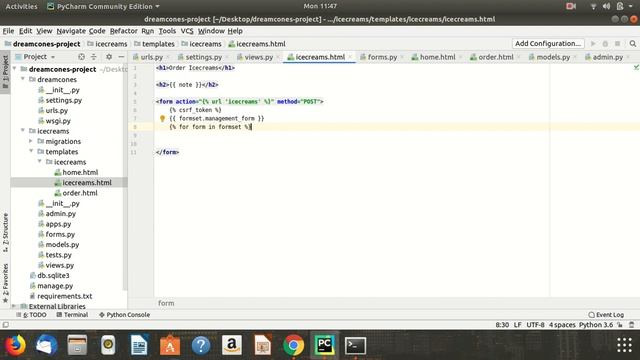The height and width of the screenshot is (360, 640).
Task: Open Amazon icon in the dock
Action: tap(232, 345)
